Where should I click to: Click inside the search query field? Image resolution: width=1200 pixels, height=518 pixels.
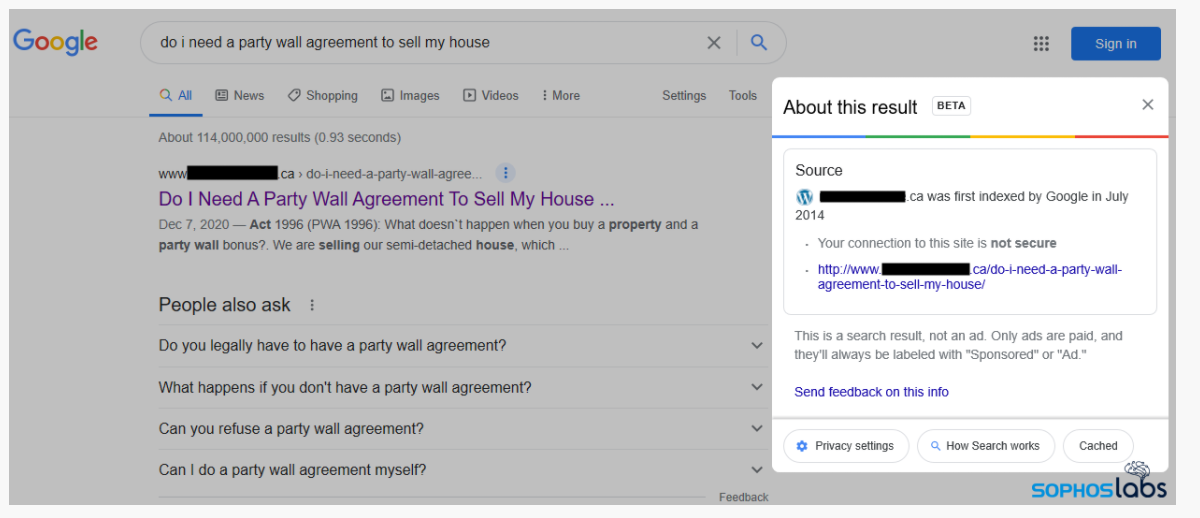pyautogui.click(x=425, y=42)
